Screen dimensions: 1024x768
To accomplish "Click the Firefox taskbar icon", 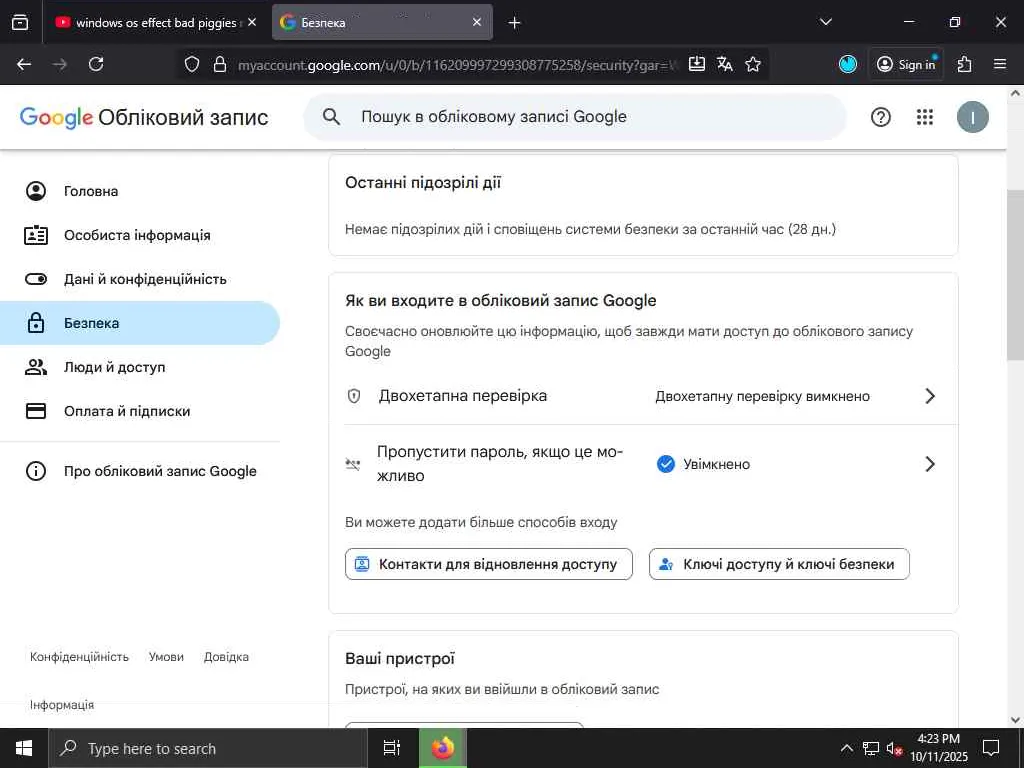I will [x=443, y=748].
